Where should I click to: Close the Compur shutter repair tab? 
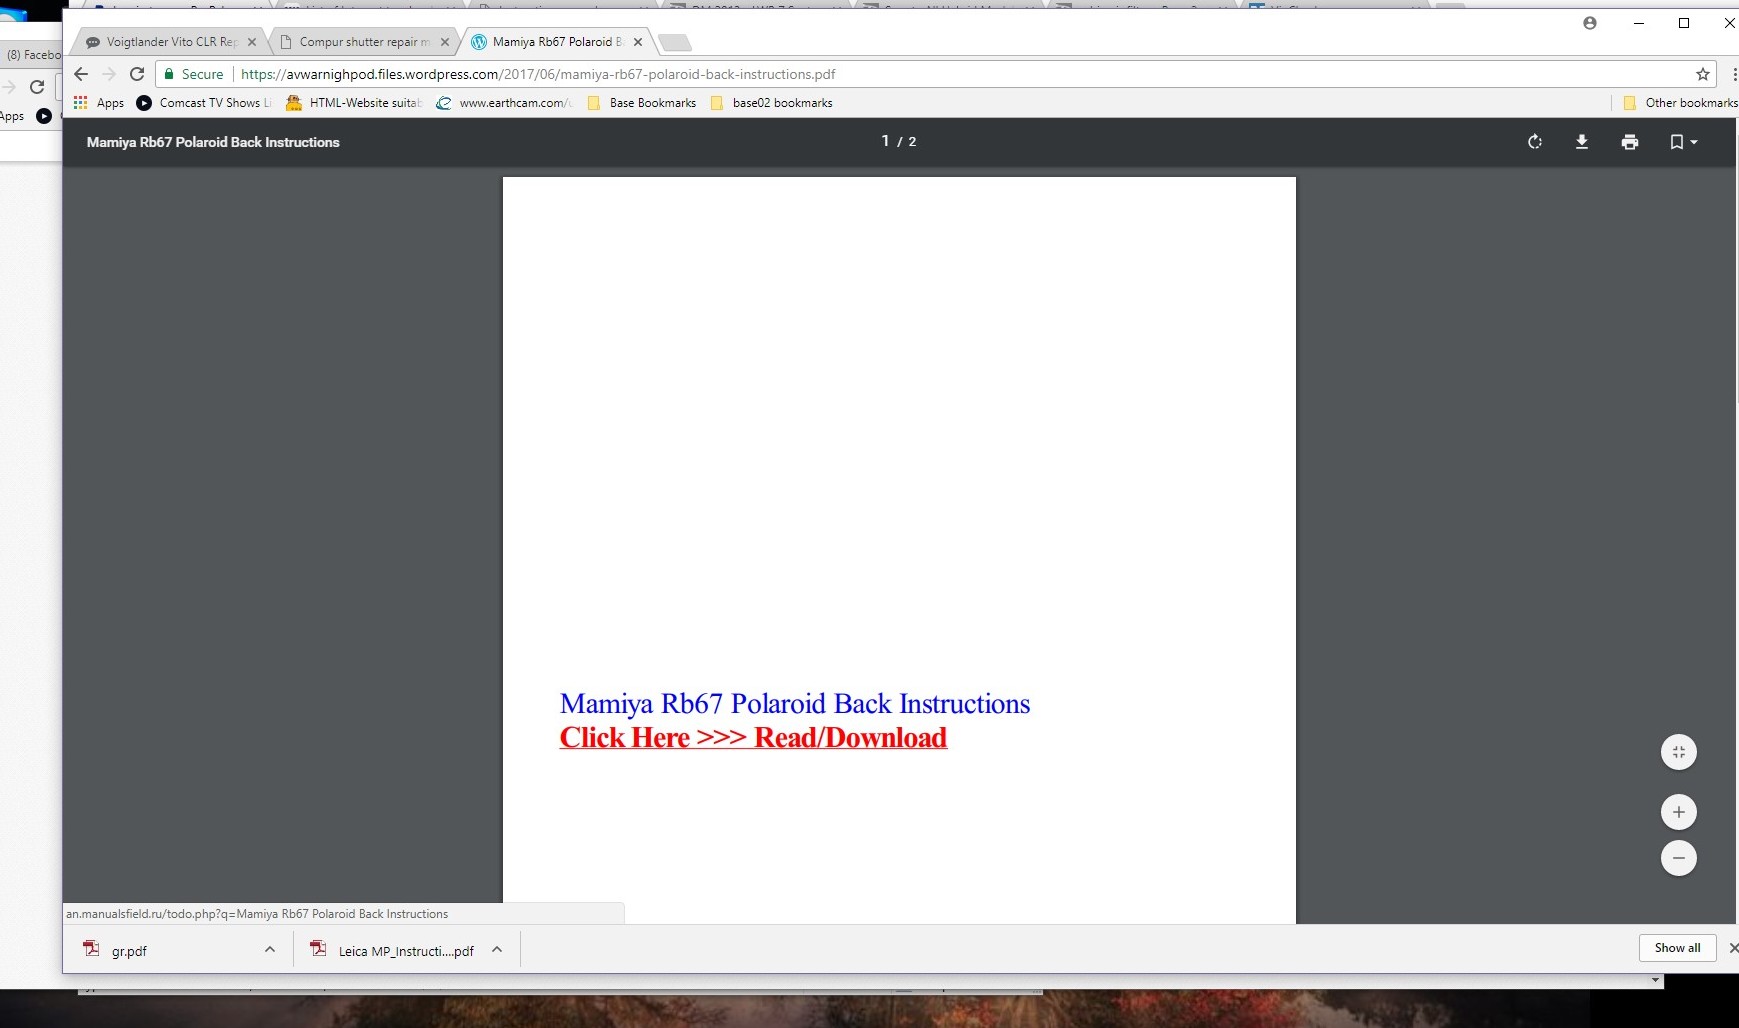[445, 42]
